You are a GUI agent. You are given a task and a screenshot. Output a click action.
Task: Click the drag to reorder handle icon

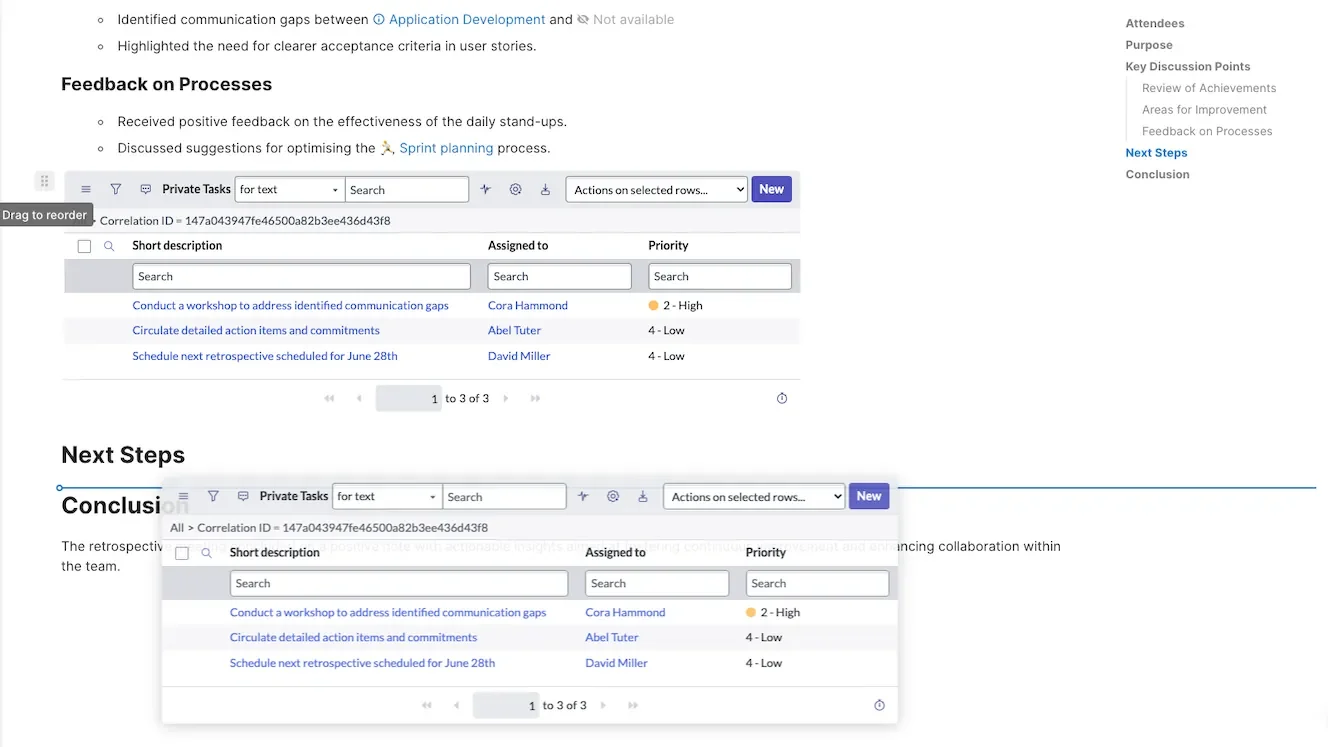[44, 181]
